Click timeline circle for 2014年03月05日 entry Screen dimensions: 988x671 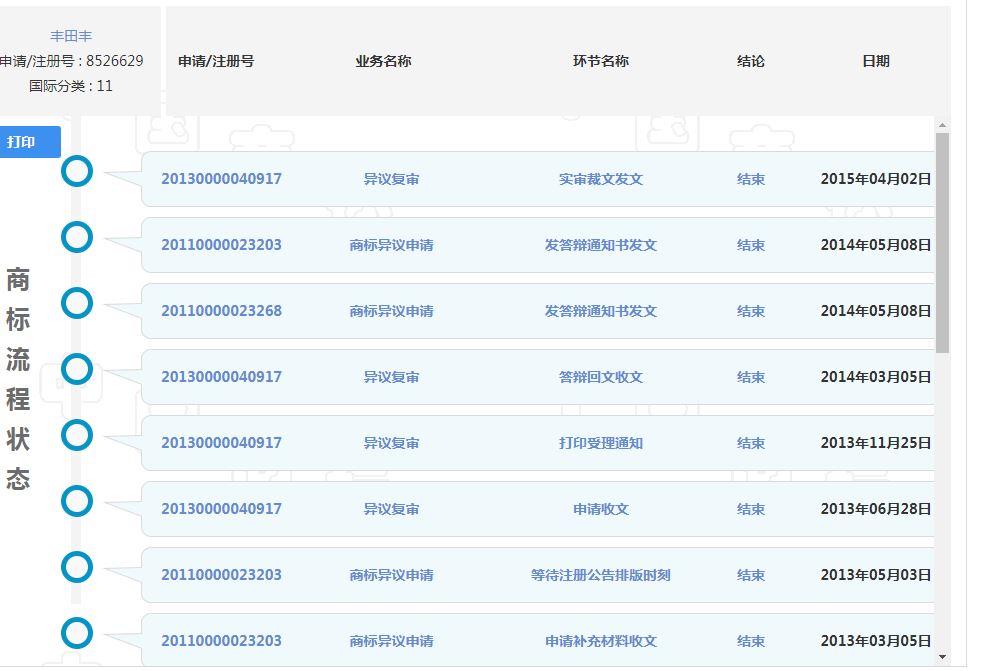point(77,369)
